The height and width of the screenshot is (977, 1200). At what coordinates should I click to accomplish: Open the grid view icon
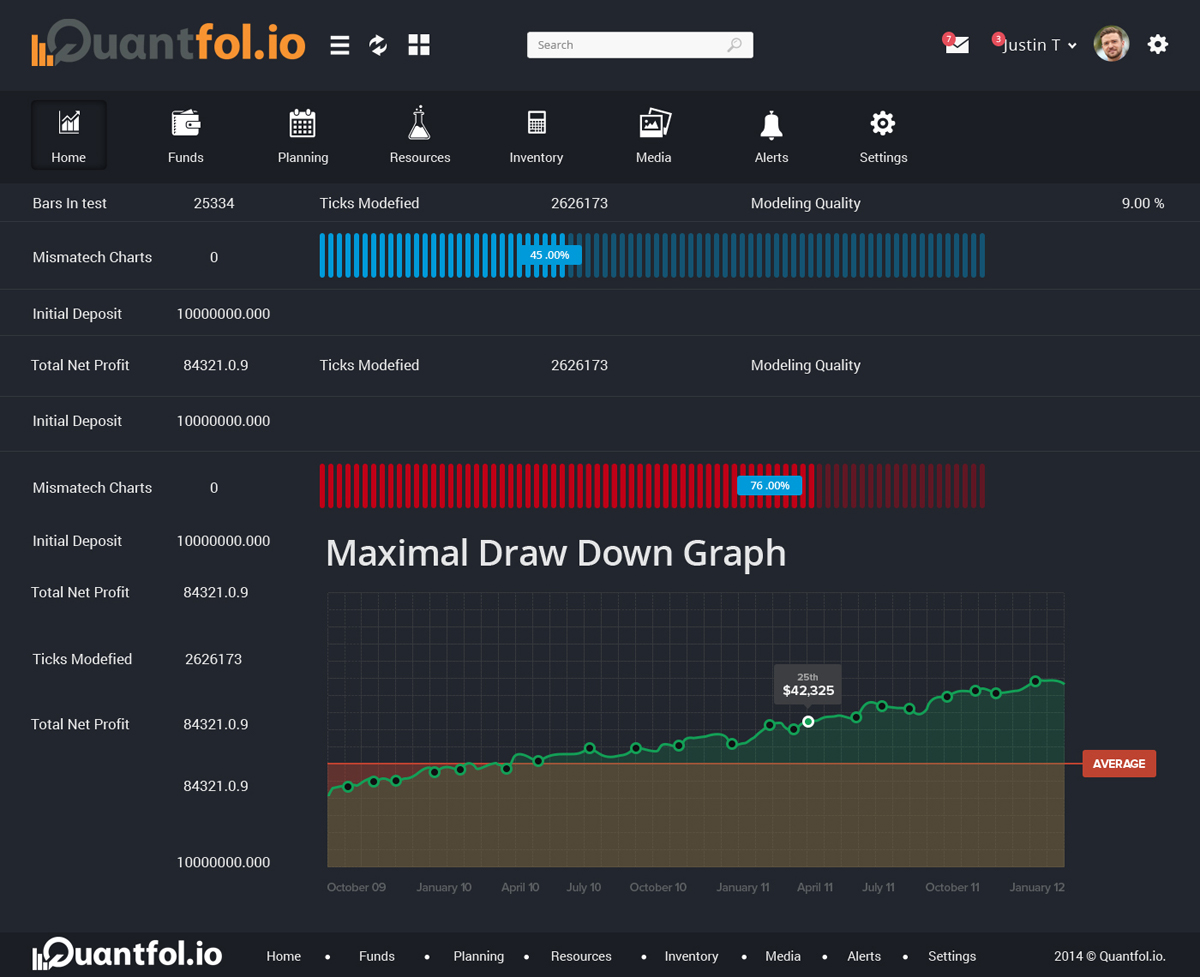pyautogui.click(x=419, y=45)
